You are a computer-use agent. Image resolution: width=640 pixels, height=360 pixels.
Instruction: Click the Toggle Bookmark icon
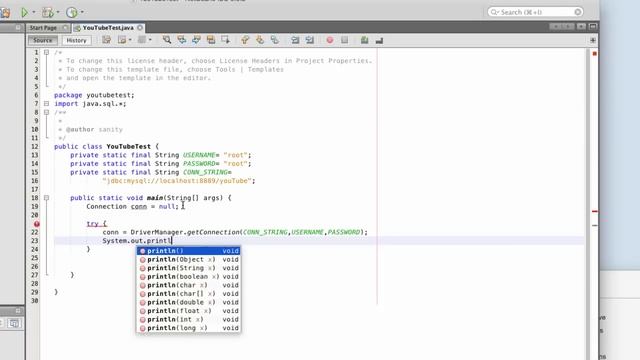[x=275, y=40]
